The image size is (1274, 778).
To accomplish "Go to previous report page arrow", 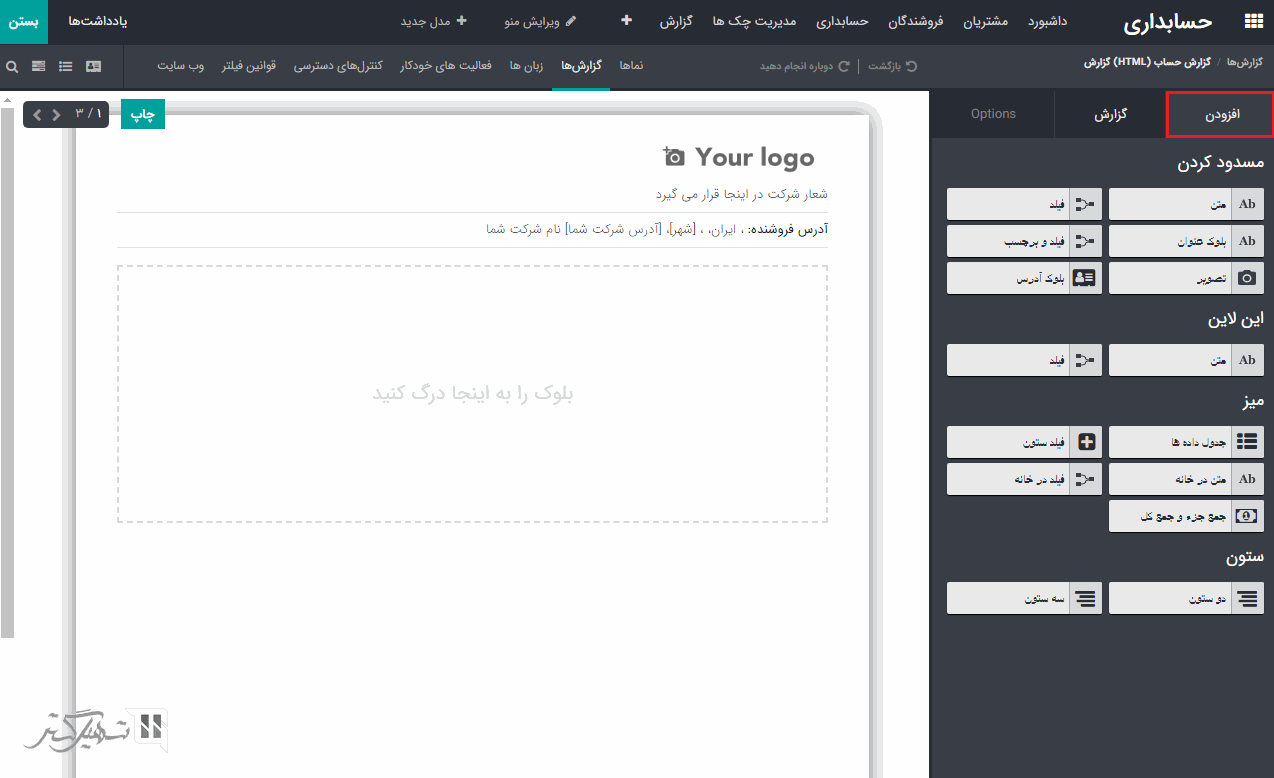I will (x=38, y=114).
